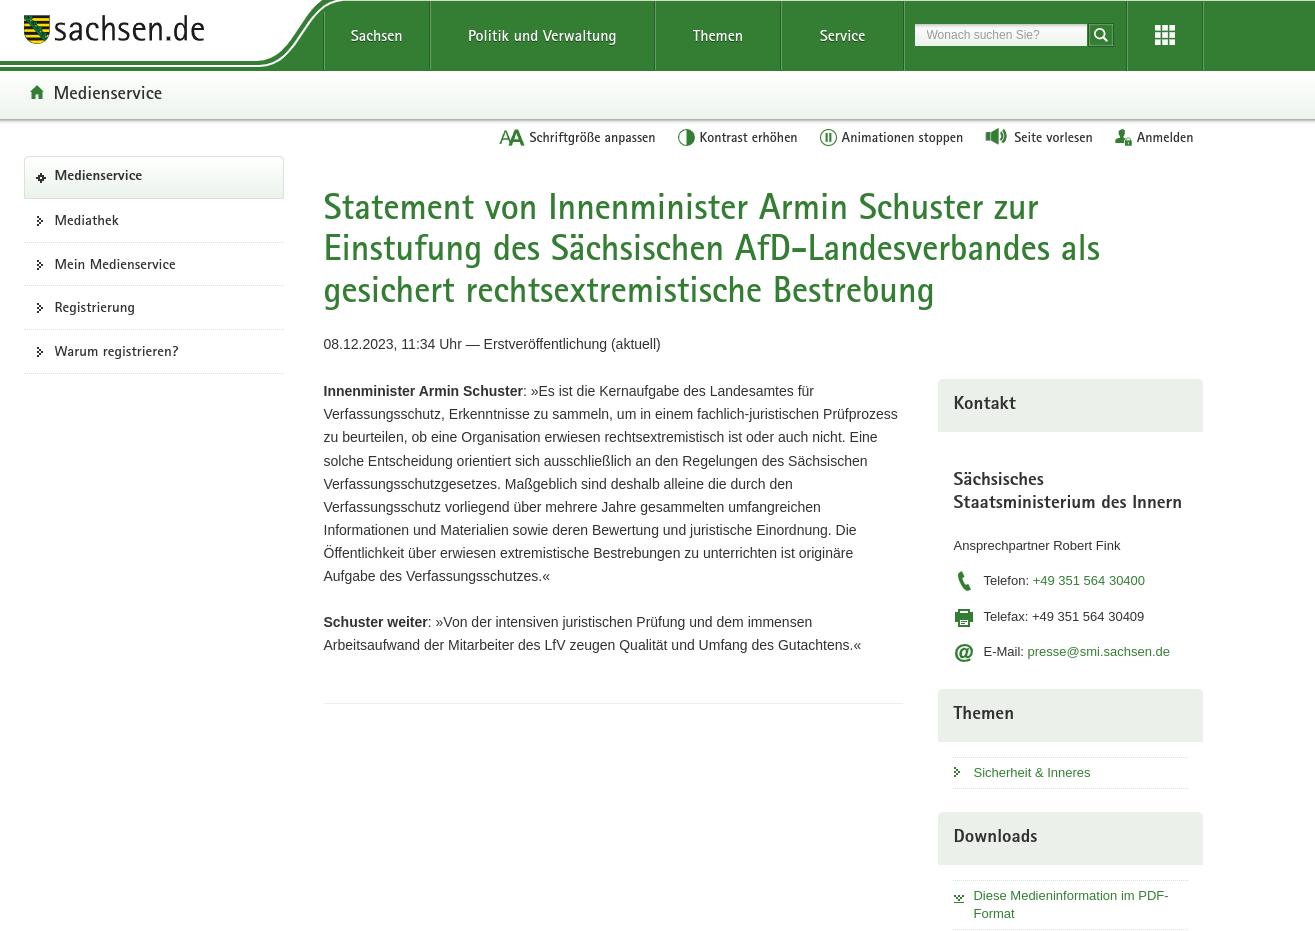Click the Wonach suchen Sie search field

click(1000, 35)
